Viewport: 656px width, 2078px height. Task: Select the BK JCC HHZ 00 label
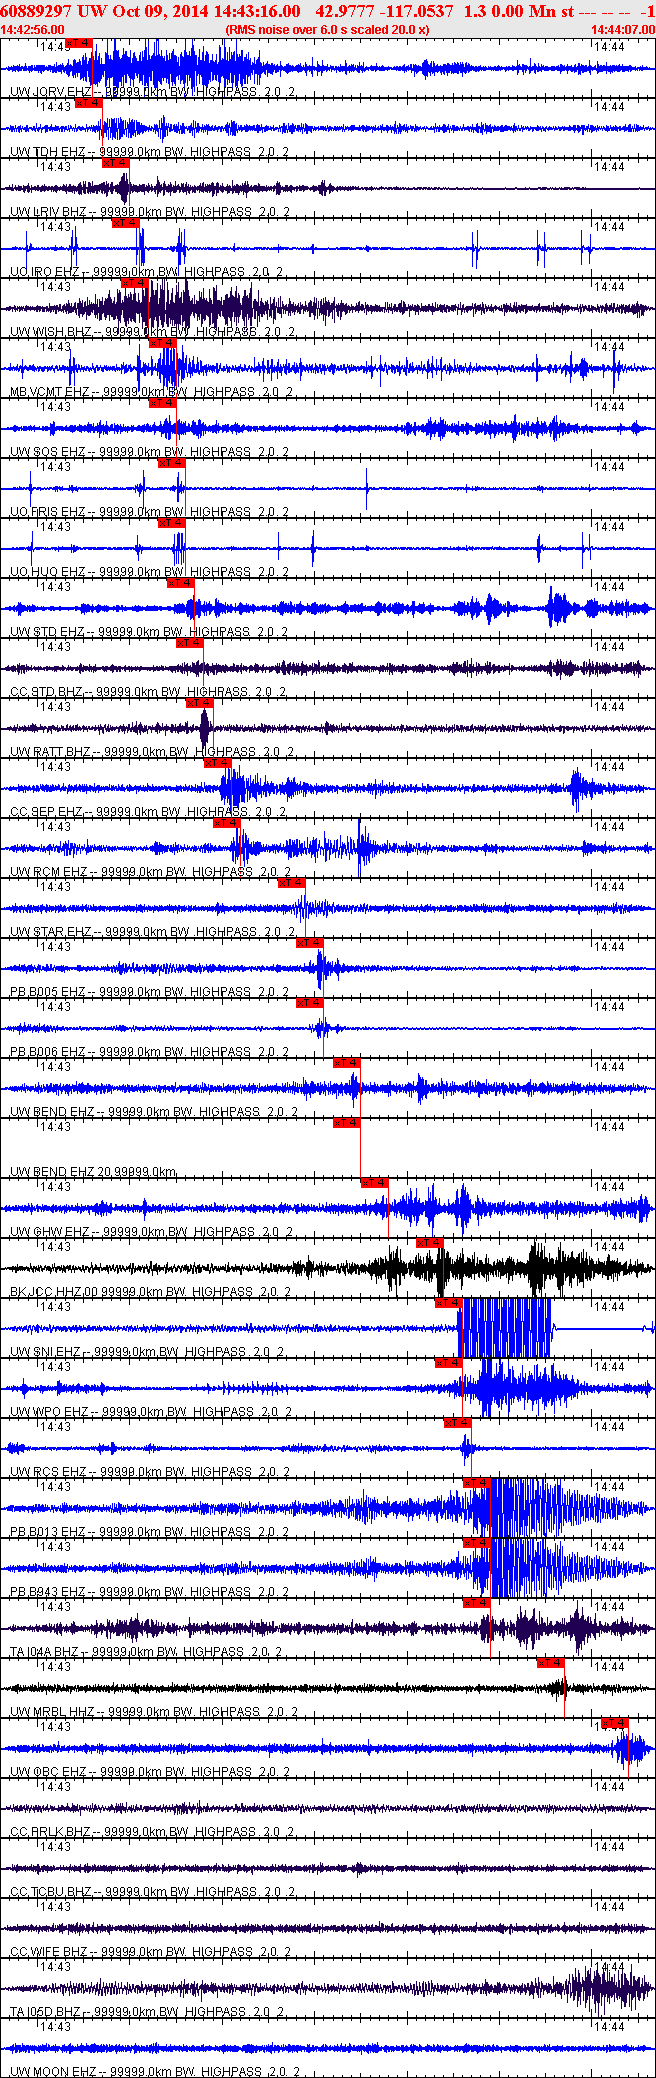coord(151,1292)
